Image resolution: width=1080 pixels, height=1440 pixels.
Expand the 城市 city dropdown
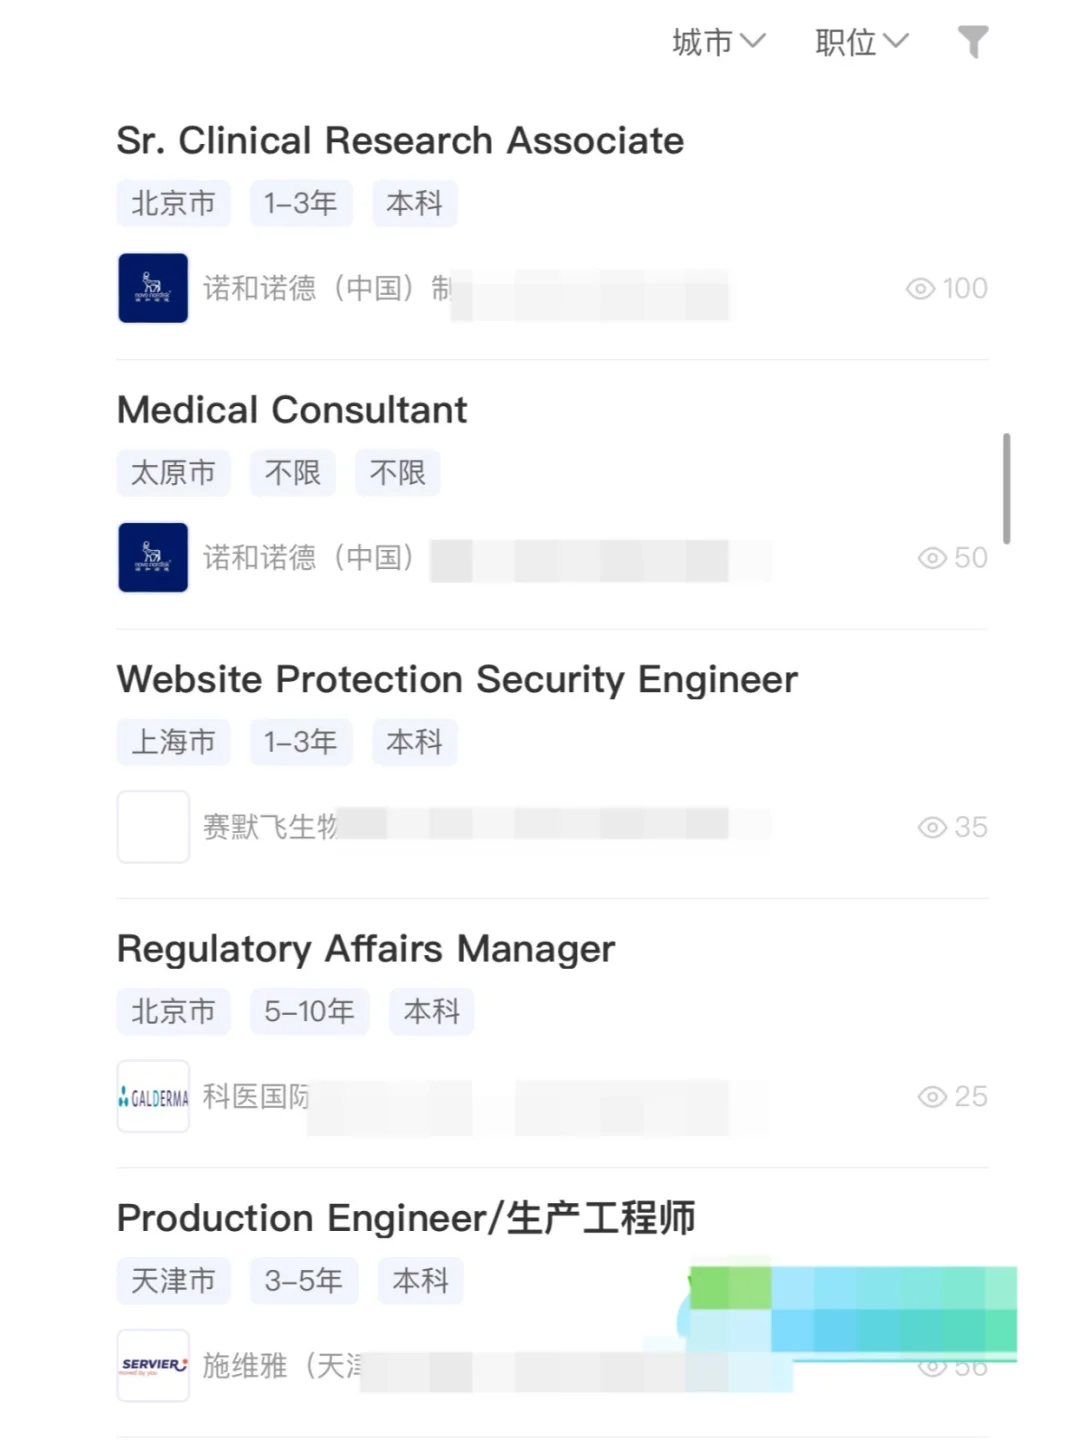tap(719, 42)
